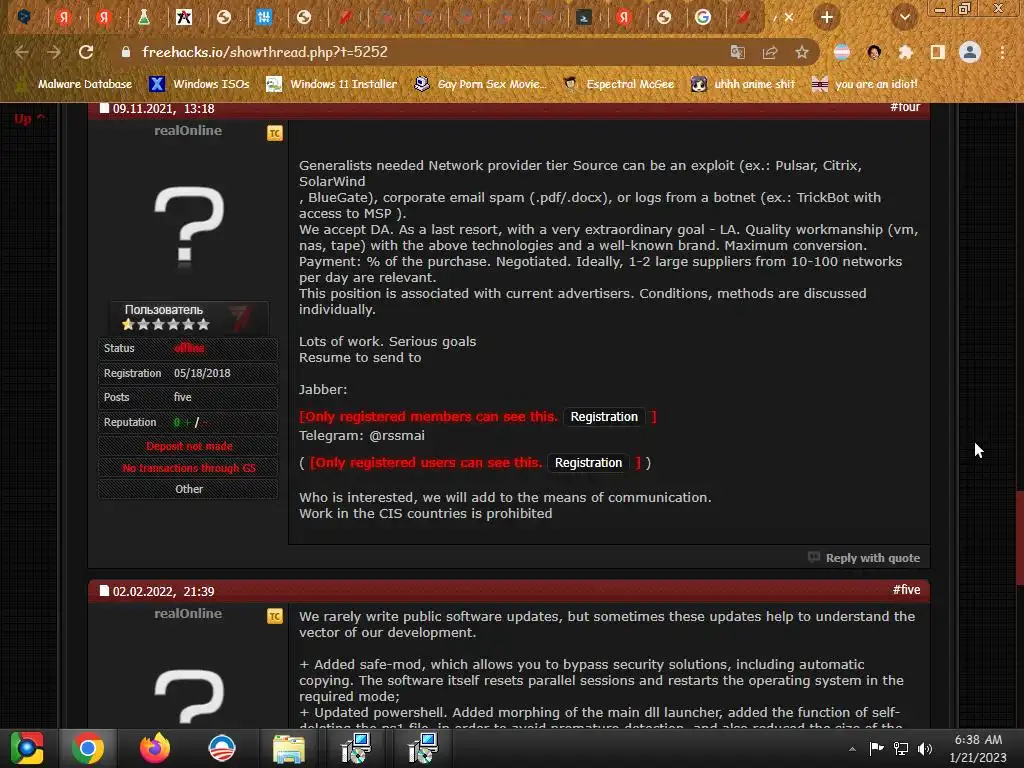Click the question mark avatar in post #four
Viewport: 1024px width, 768px height.
click(x=189, y=226)
